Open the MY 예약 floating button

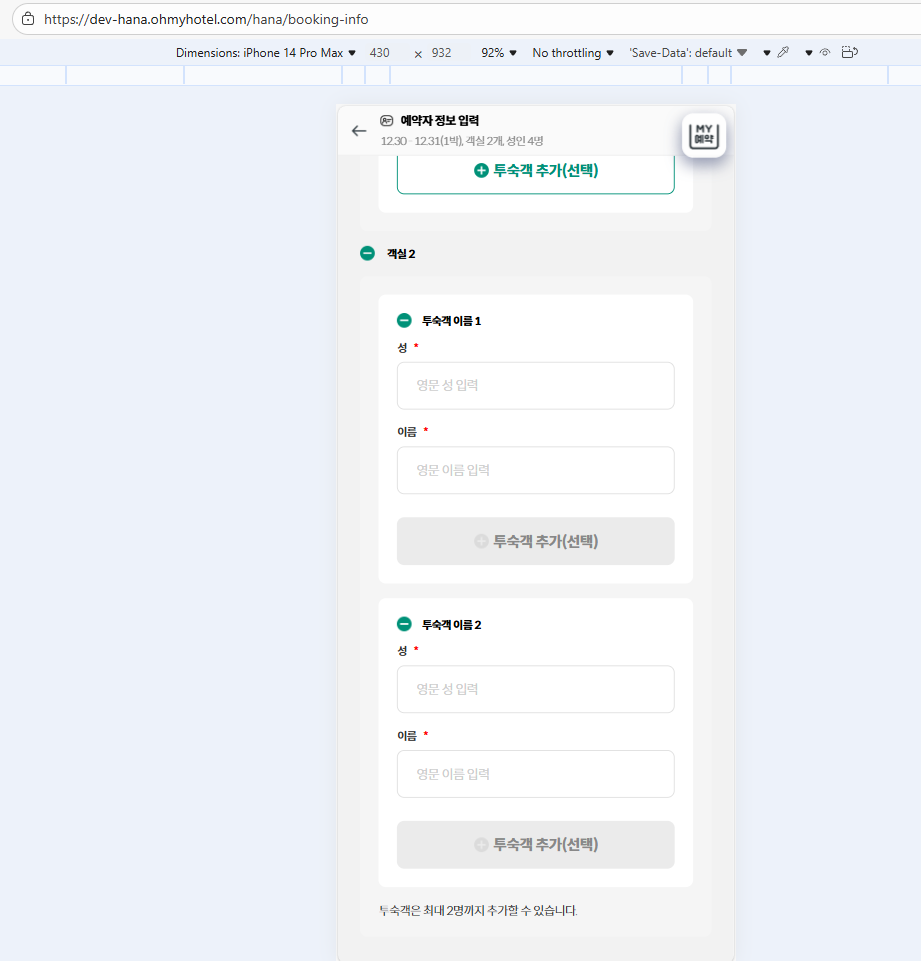(704, 135)
